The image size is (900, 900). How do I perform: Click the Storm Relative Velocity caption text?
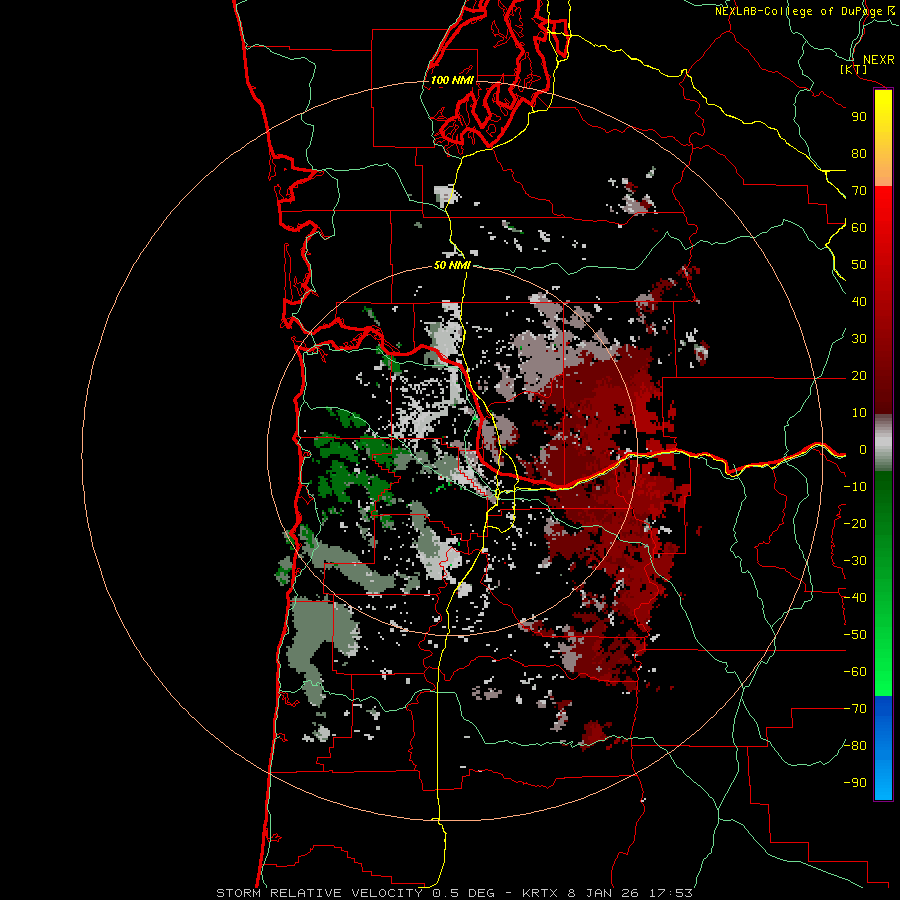tap(454, 893)
